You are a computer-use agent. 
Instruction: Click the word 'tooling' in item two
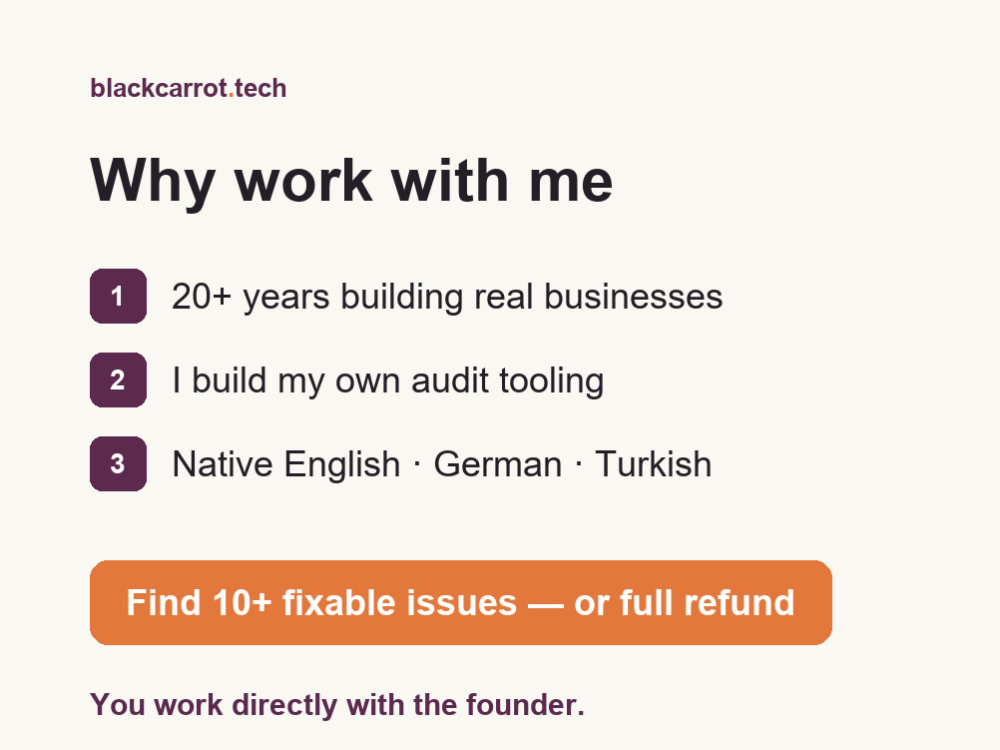tap(552, 381)
